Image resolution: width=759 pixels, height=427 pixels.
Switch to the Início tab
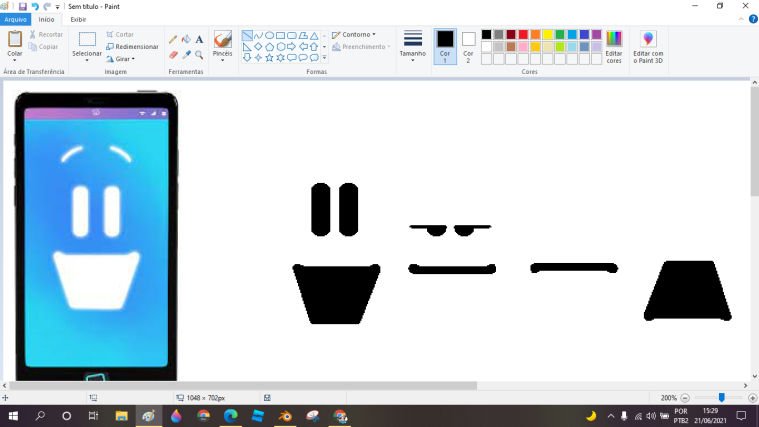tap(46, 19)
